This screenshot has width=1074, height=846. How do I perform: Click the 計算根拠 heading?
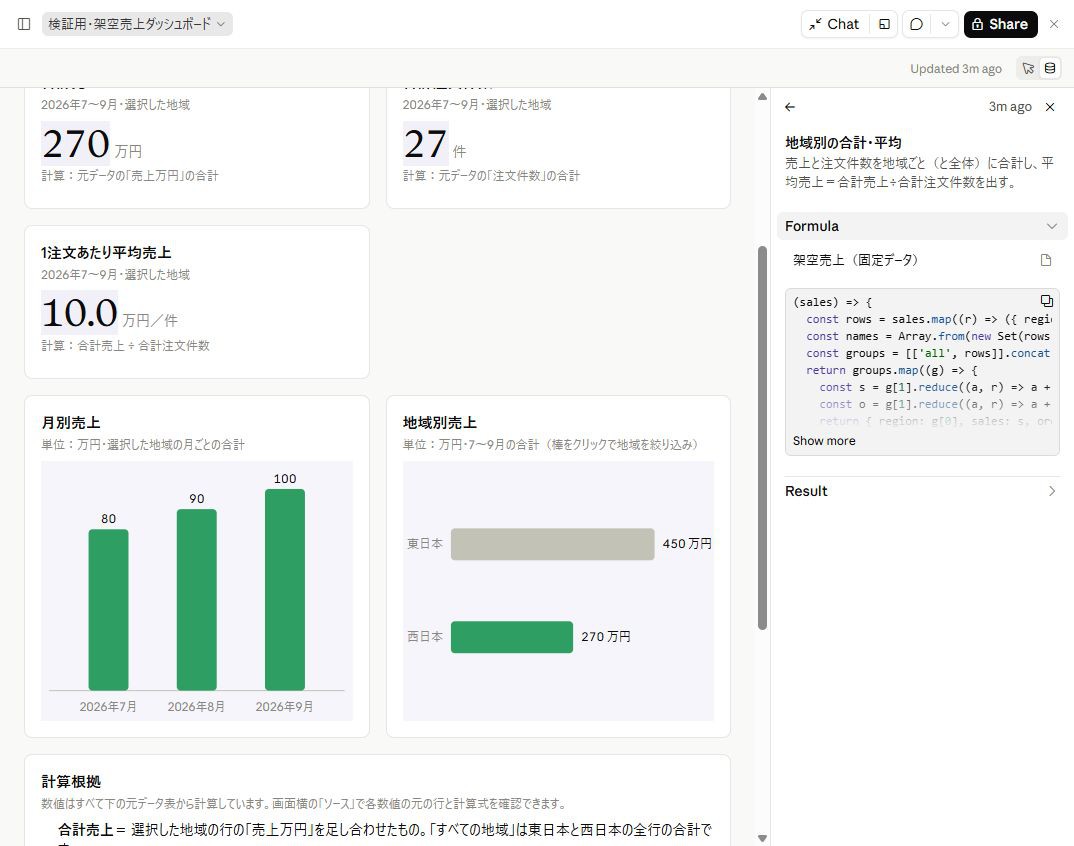[x=71, y=782]
